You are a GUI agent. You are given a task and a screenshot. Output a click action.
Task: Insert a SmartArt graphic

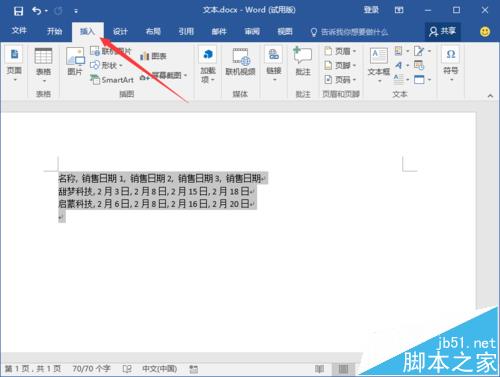click(112, 80)
